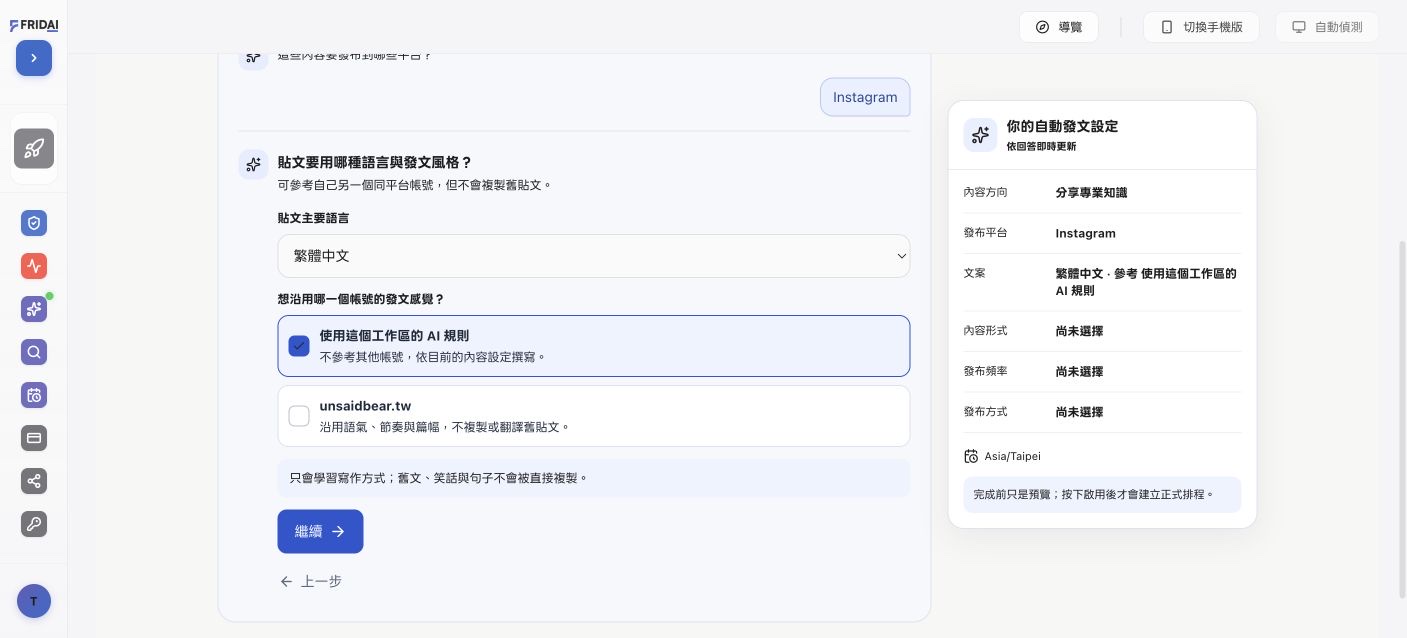Open the red activity pulse sidebar icon

coord(34,266)
